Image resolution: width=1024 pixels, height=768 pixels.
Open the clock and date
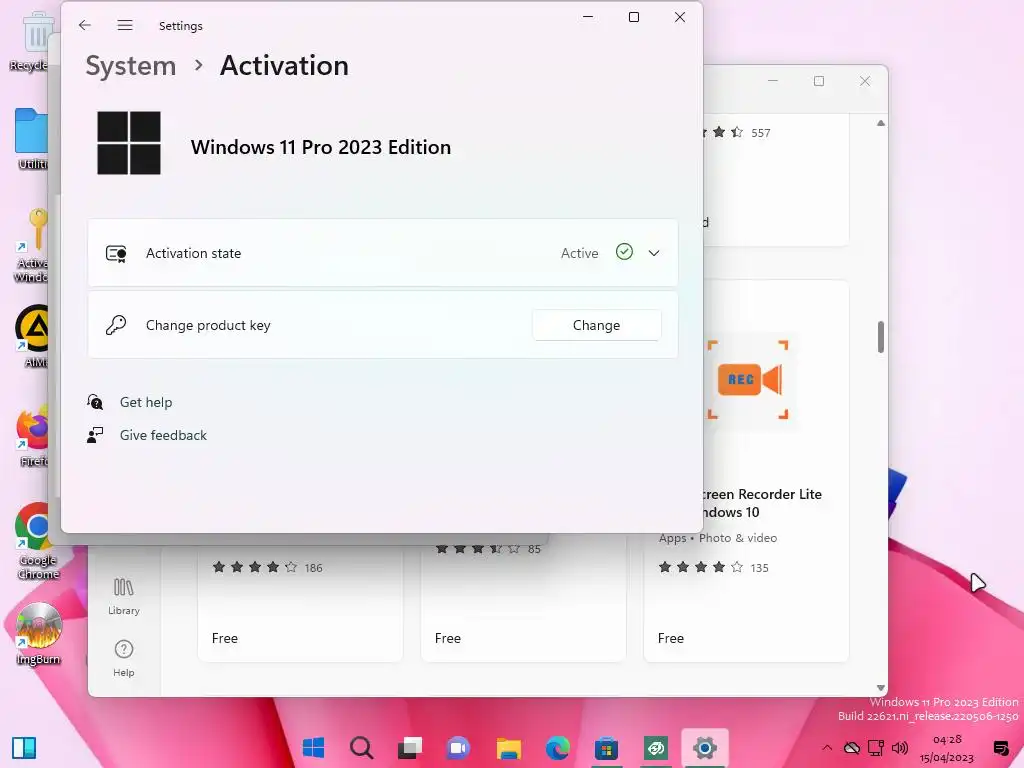click(x=946, y=748)
